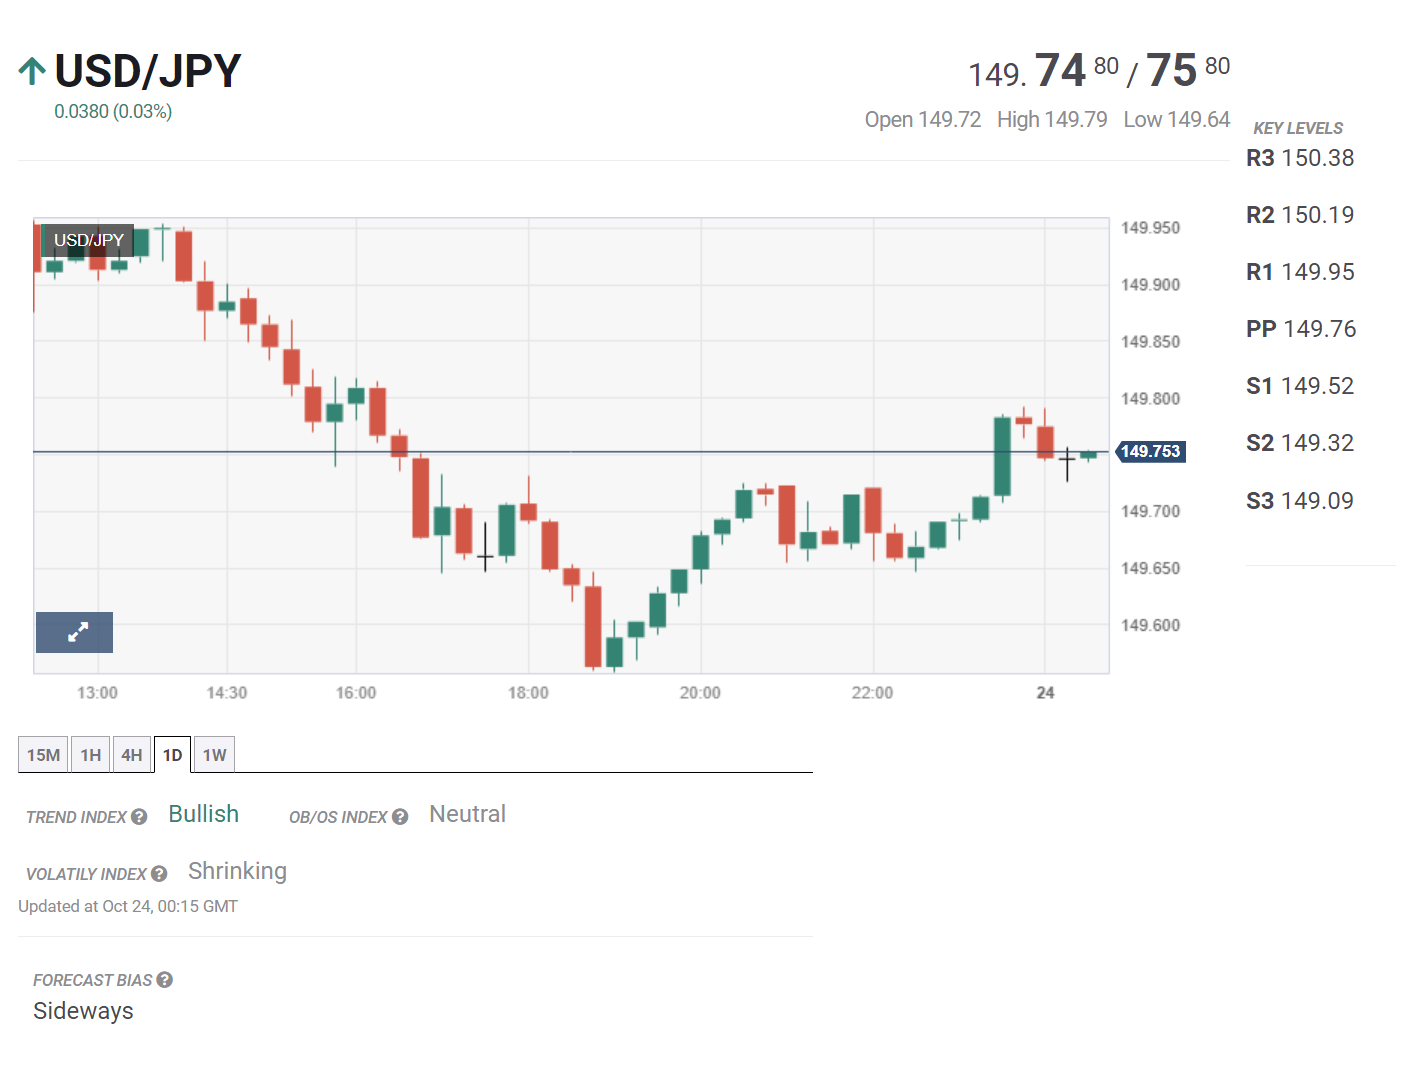
Task: Click the S3 149.09 support level
Action: (1300, 501)
